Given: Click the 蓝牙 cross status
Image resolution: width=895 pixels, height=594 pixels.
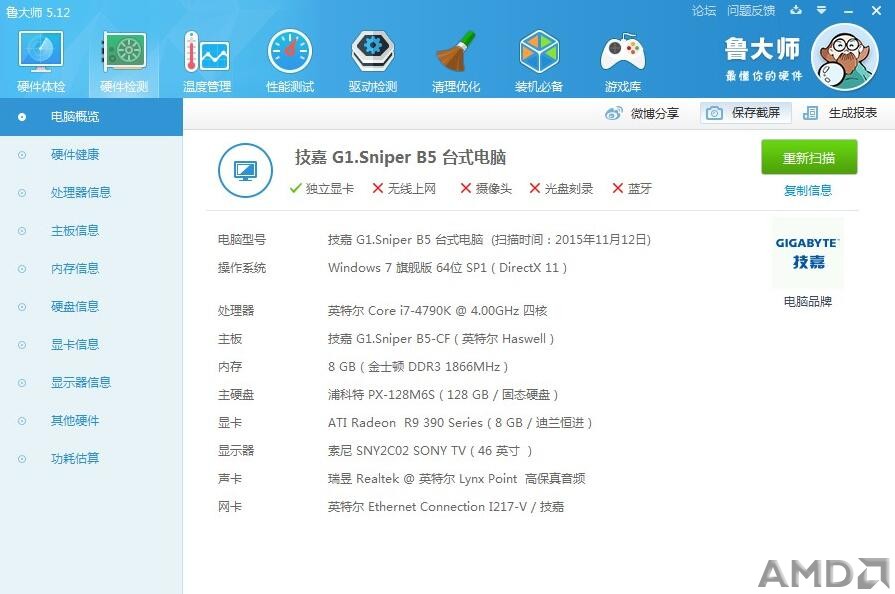Looking at the screenshot, I should point(632,188).
